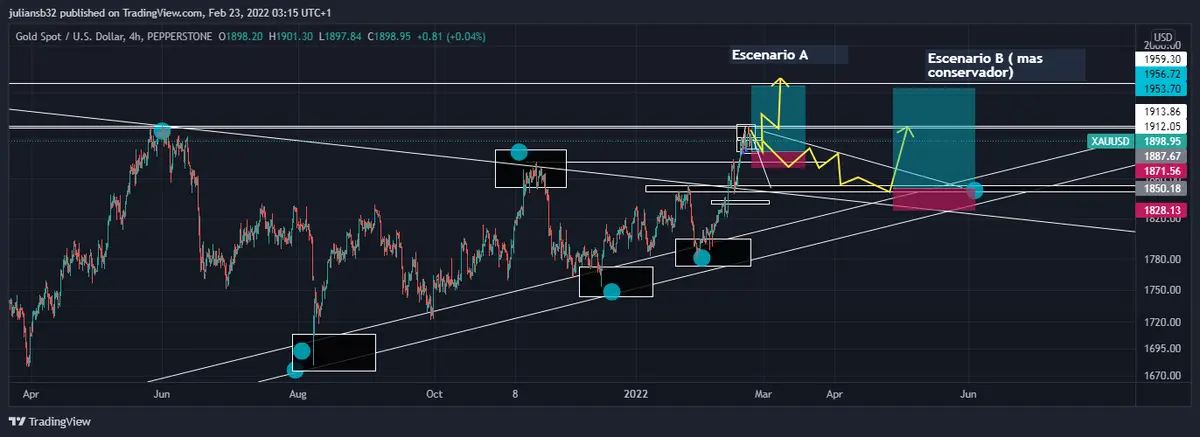Click the cyan circle at the far-right trendline intersection
The image size is (1200, 437).
975,190
